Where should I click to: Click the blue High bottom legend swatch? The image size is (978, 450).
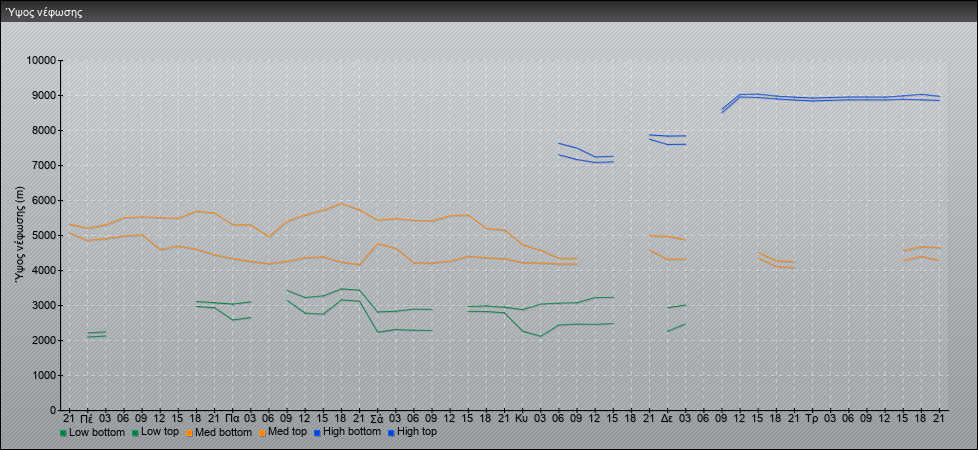pyautogui.click(x=317, y=433)
